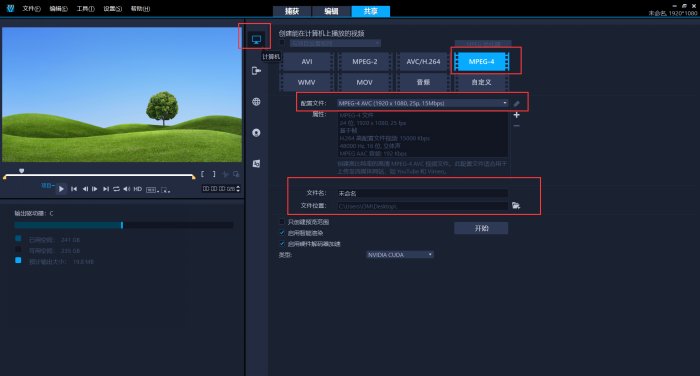Remove the profile with minus icon

[x=517, y=126]
